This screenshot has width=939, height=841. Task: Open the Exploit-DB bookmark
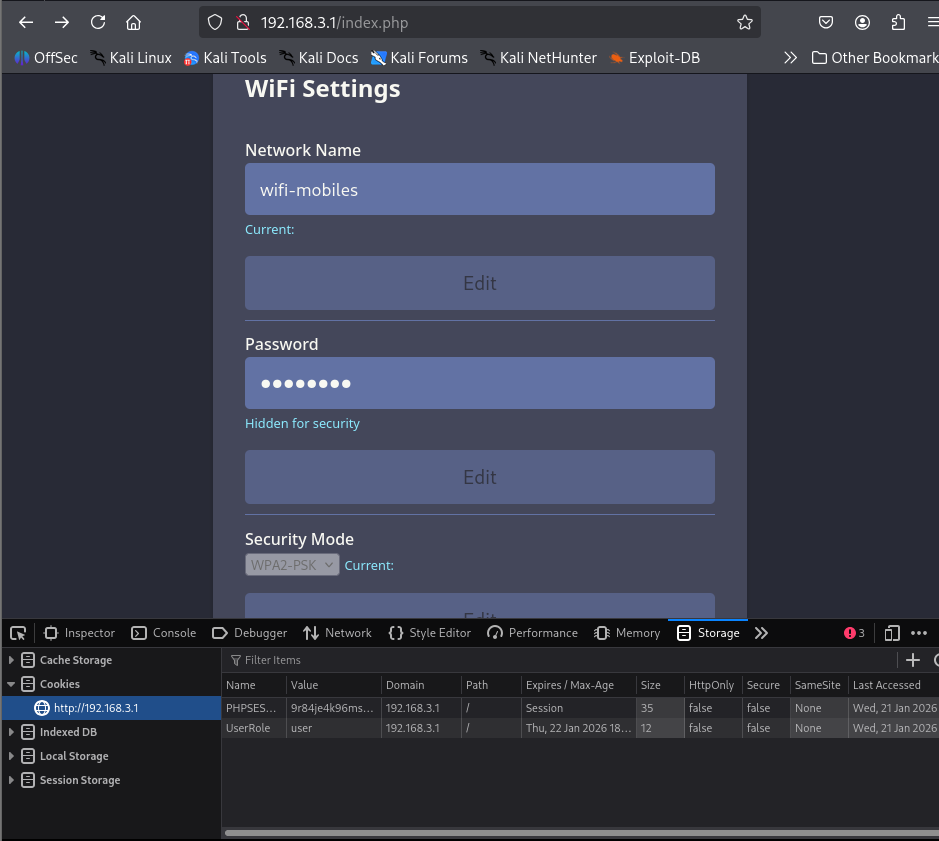tap(654, 58)
